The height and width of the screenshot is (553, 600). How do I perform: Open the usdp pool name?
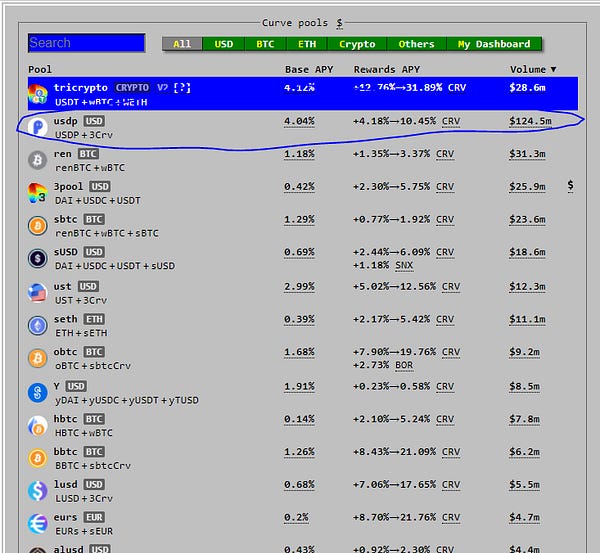click(65, 121)
